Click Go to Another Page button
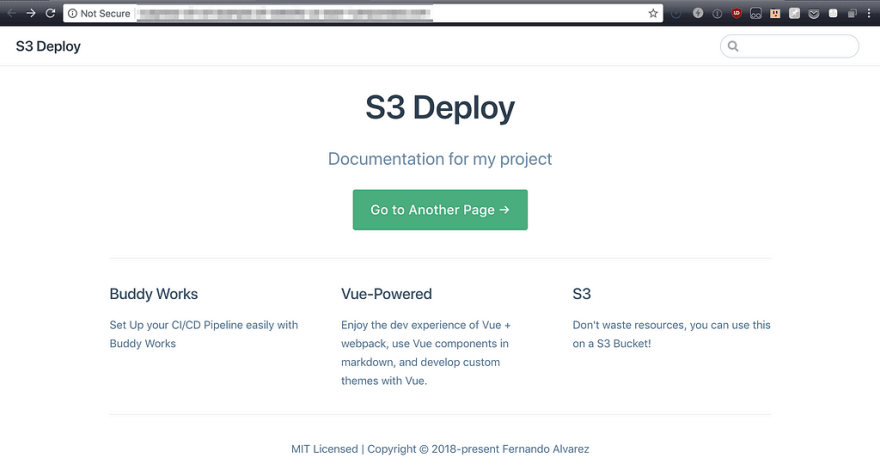 440,209
